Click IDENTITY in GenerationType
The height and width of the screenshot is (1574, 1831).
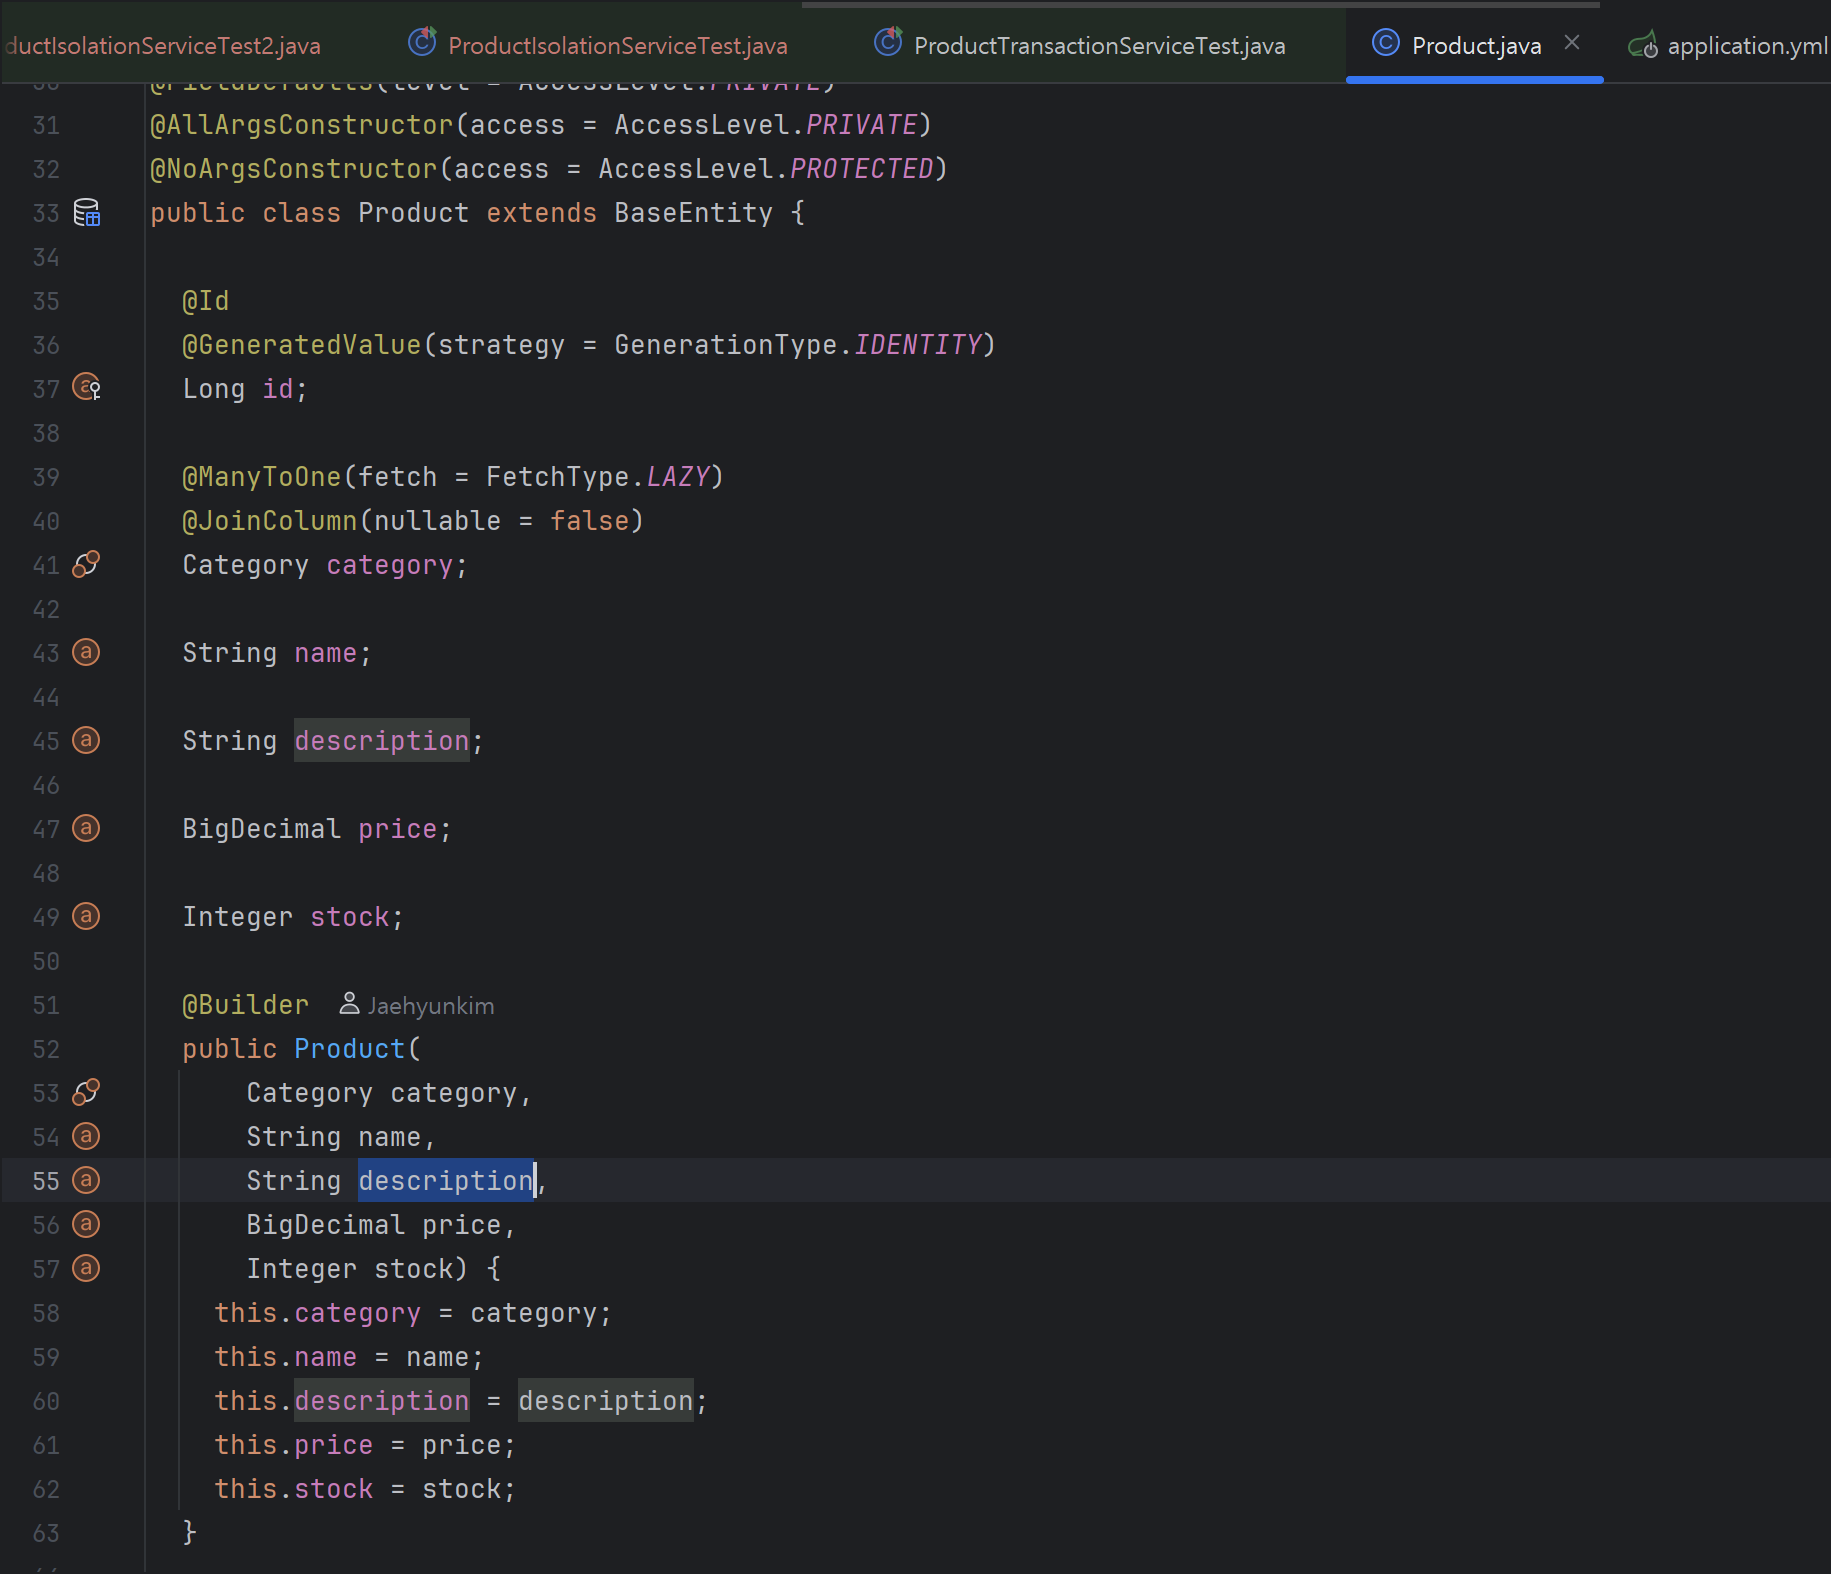click(918, 345)
